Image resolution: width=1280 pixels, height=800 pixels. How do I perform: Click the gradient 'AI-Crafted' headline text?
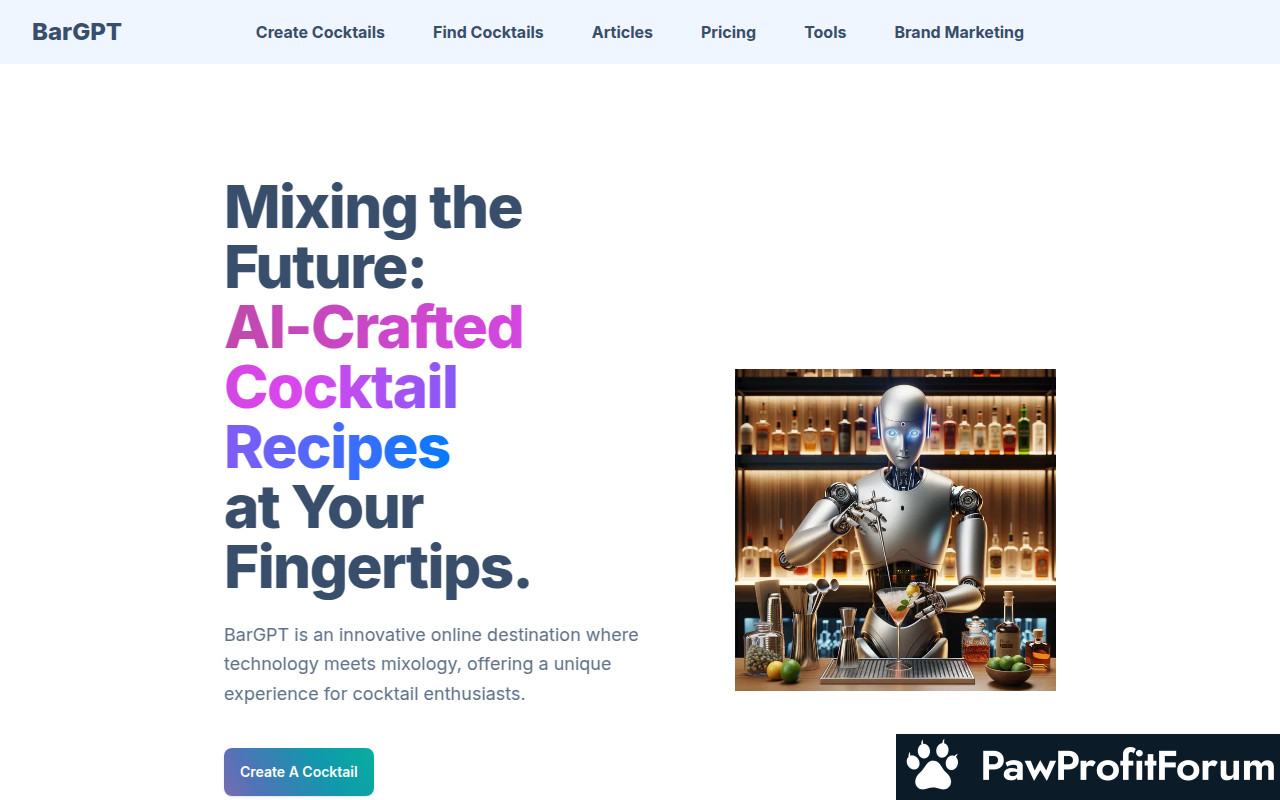(x=374, y=327)
